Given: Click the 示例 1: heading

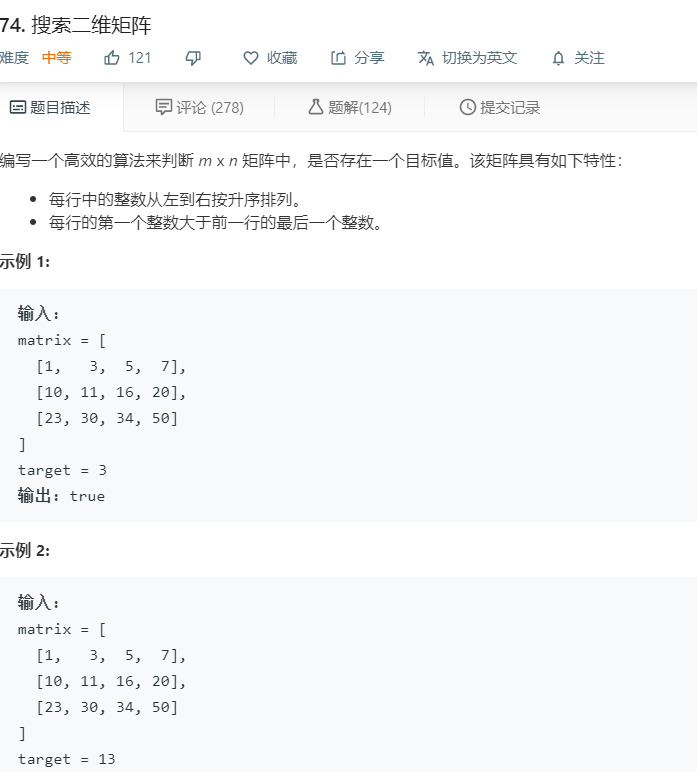Looking at the screenshot, I should [x=25, y=261].
